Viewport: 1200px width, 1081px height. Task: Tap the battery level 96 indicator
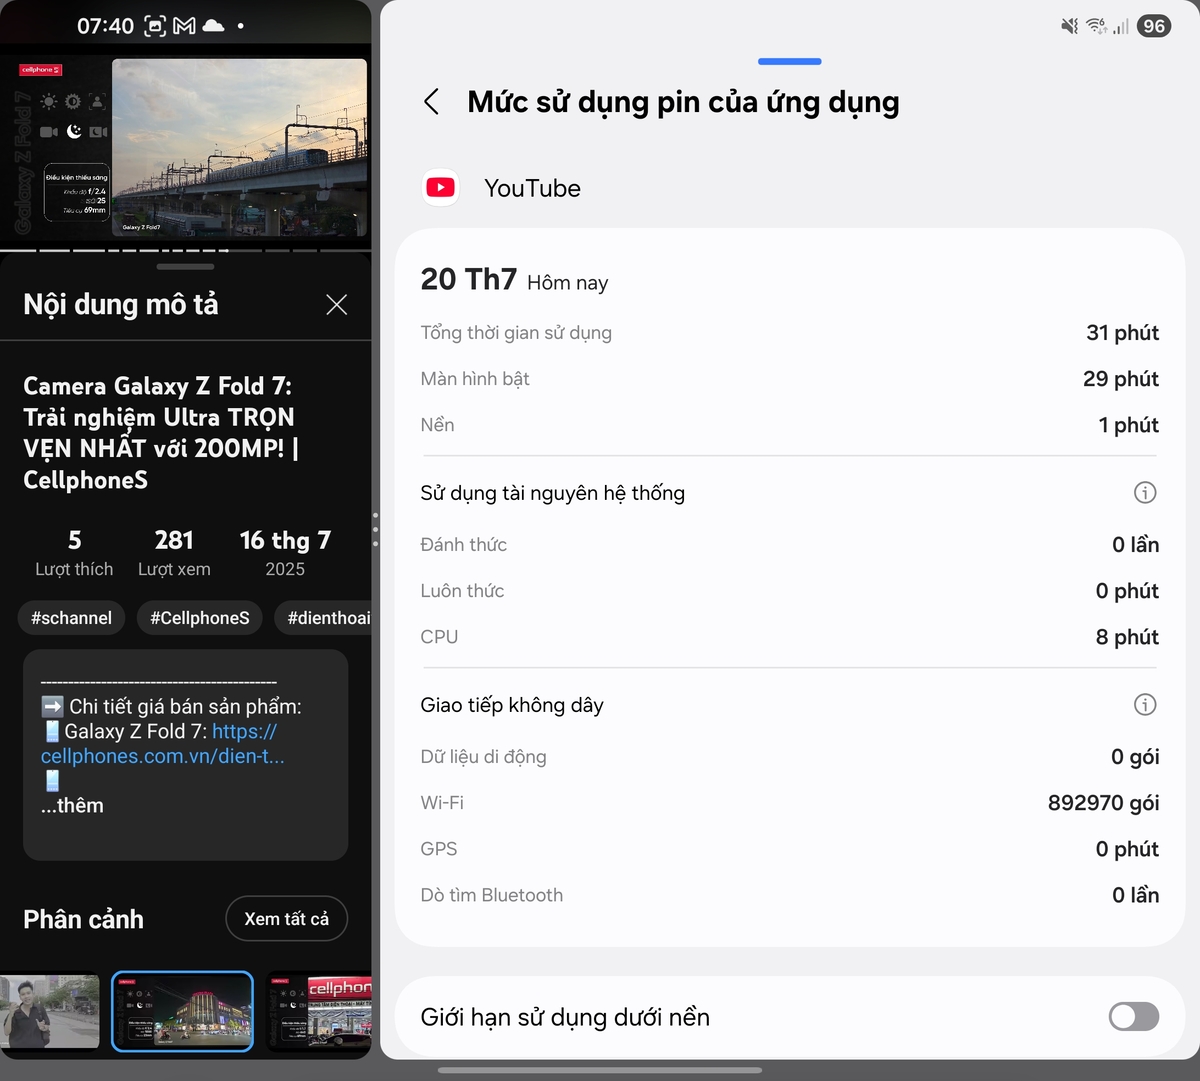coord(1154,26)
